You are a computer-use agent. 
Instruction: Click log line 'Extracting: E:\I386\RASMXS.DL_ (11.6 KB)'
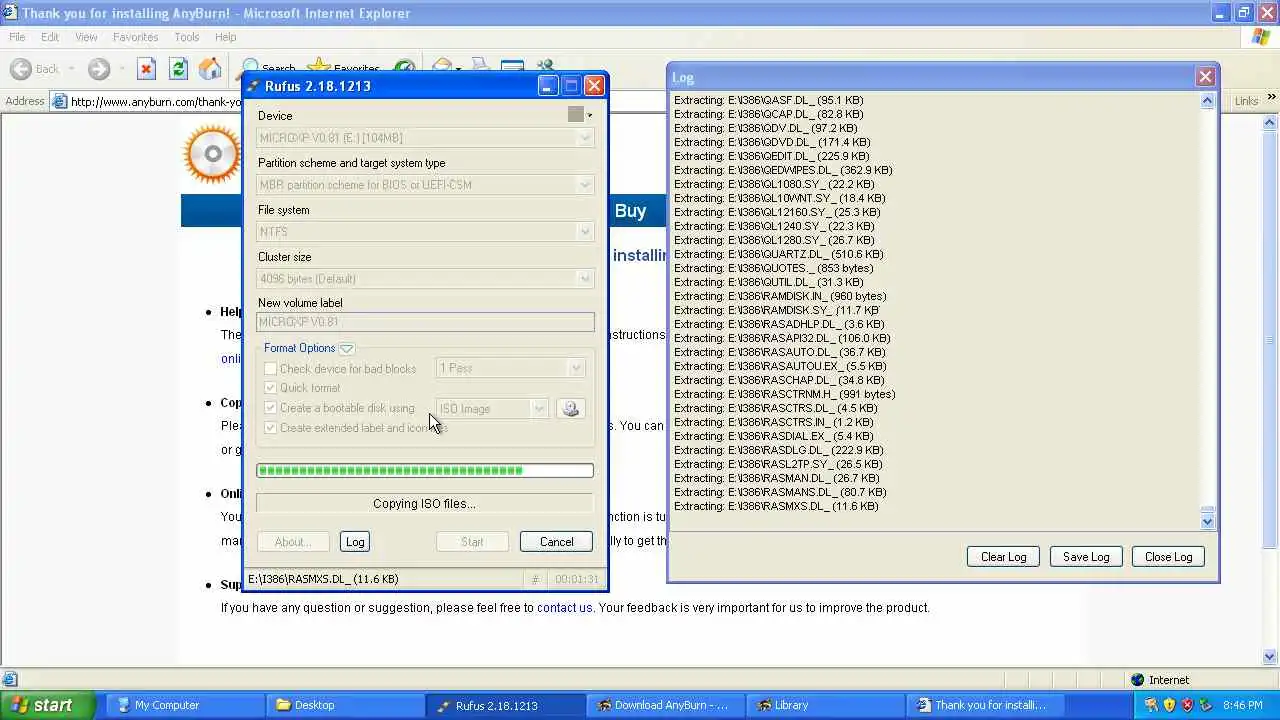pyautogui.click(x=776, y=506)
